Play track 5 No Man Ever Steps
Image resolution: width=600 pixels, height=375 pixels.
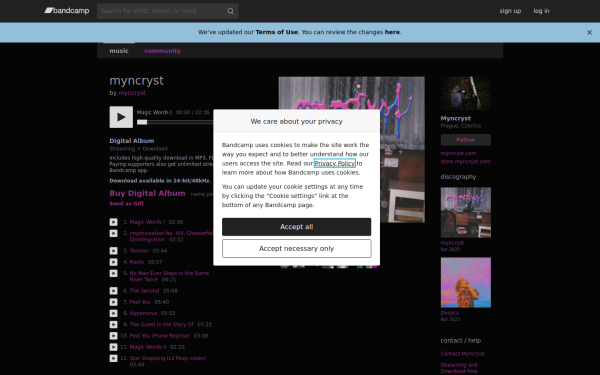click(x=114, y=273)
